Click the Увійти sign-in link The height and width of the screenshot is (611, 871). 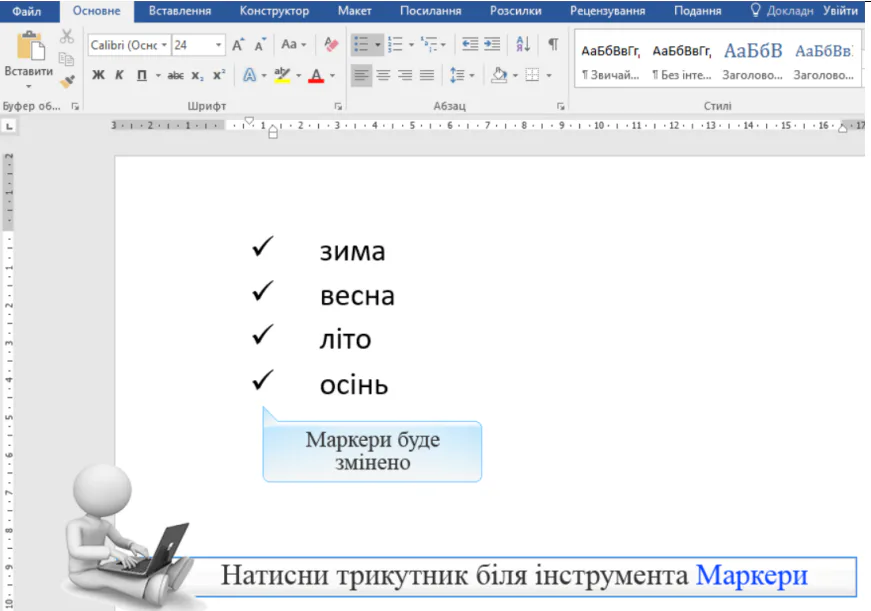pos(839,11)
